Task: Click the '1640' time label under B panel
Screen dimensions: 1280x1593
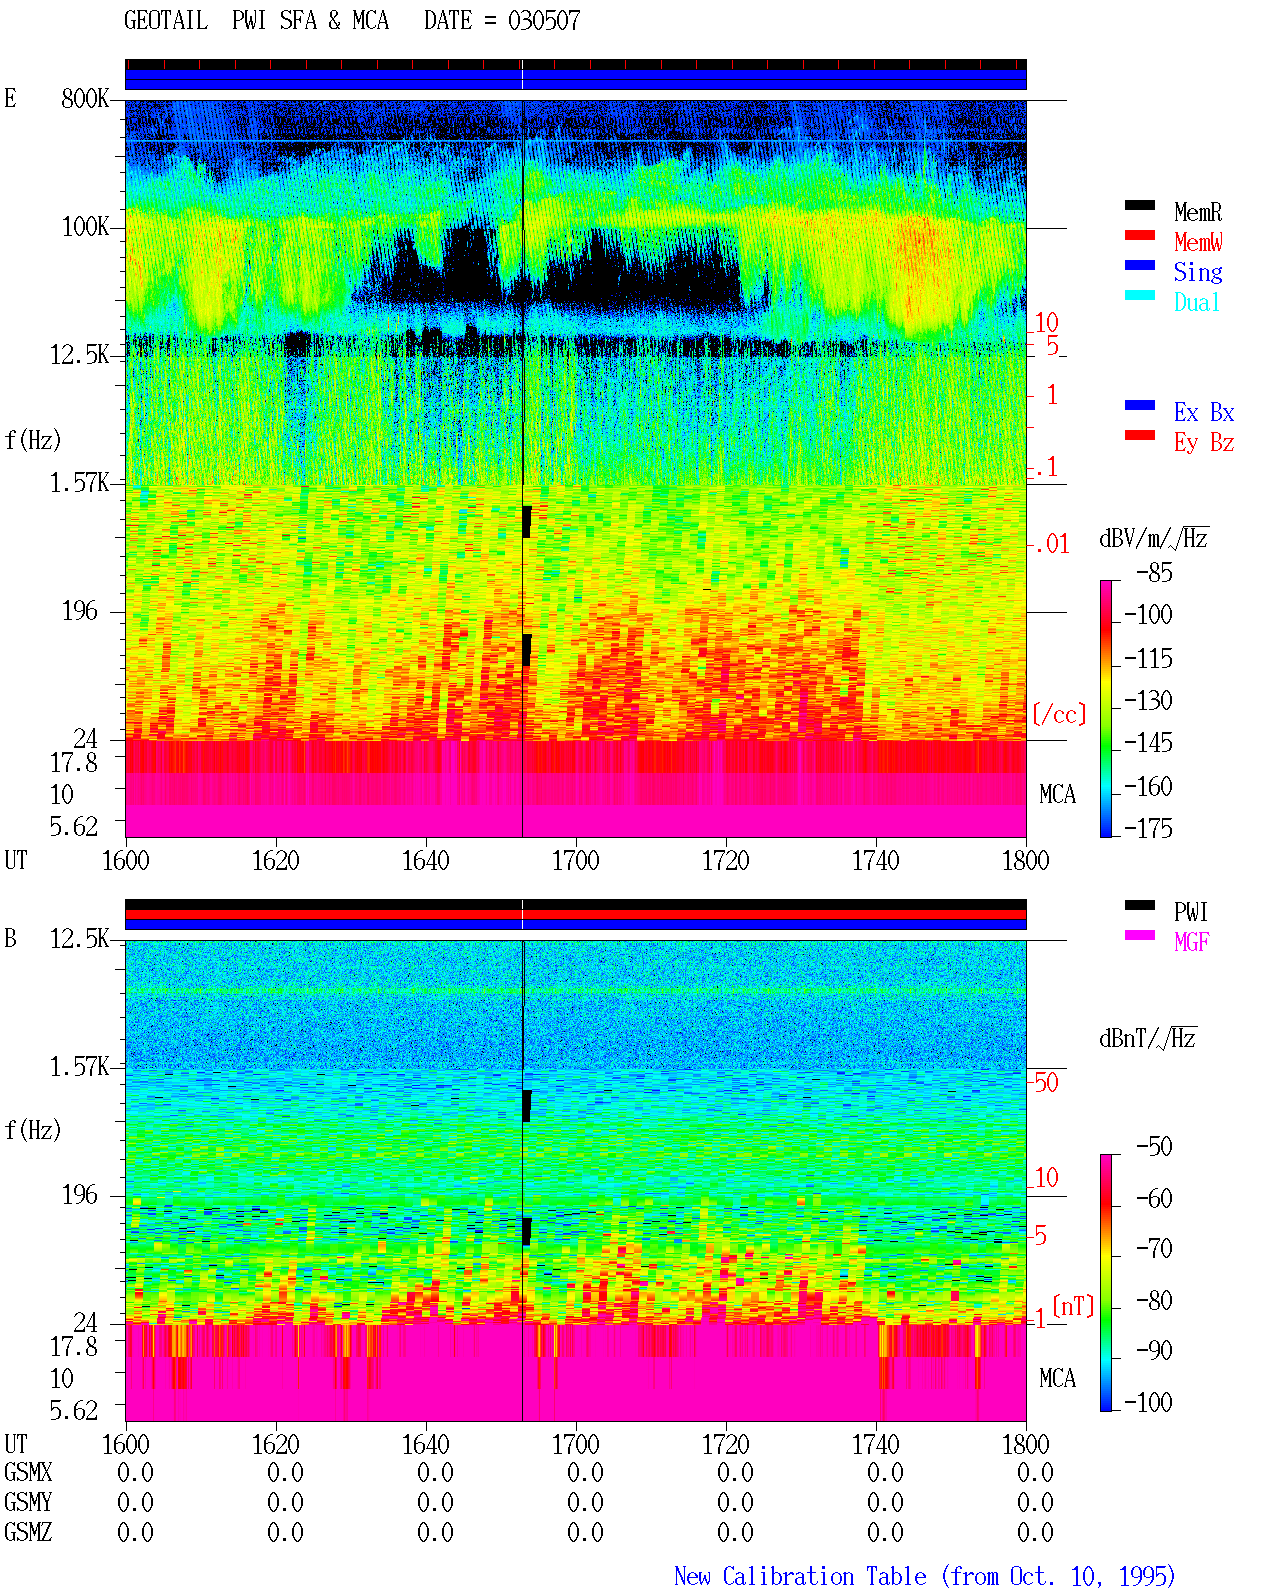Action: (x=425, y=1444)
